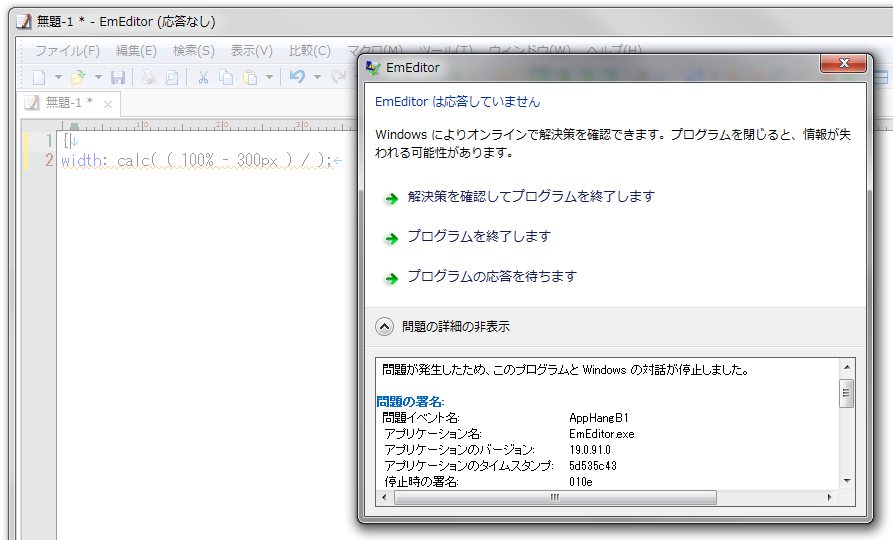Choose プログラムを終了します option

479,236
